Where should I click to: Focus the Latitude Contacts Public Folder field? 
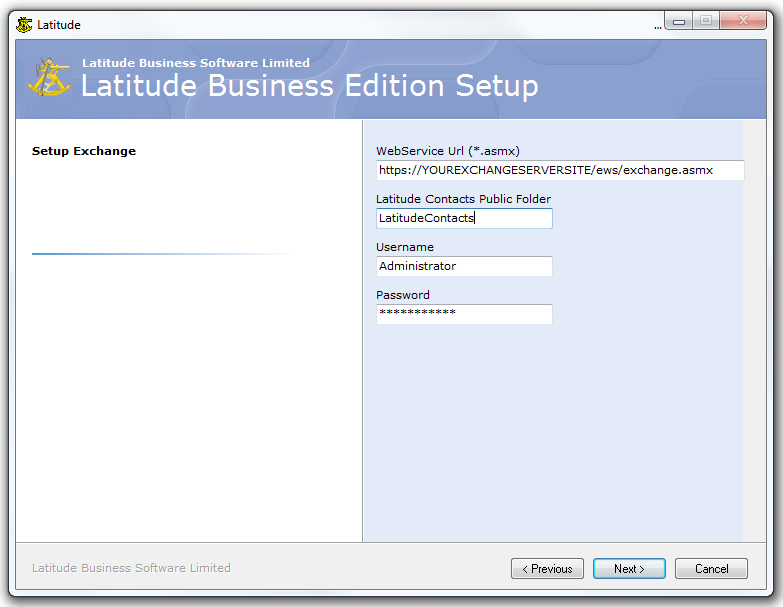click(x=464, y=218)
